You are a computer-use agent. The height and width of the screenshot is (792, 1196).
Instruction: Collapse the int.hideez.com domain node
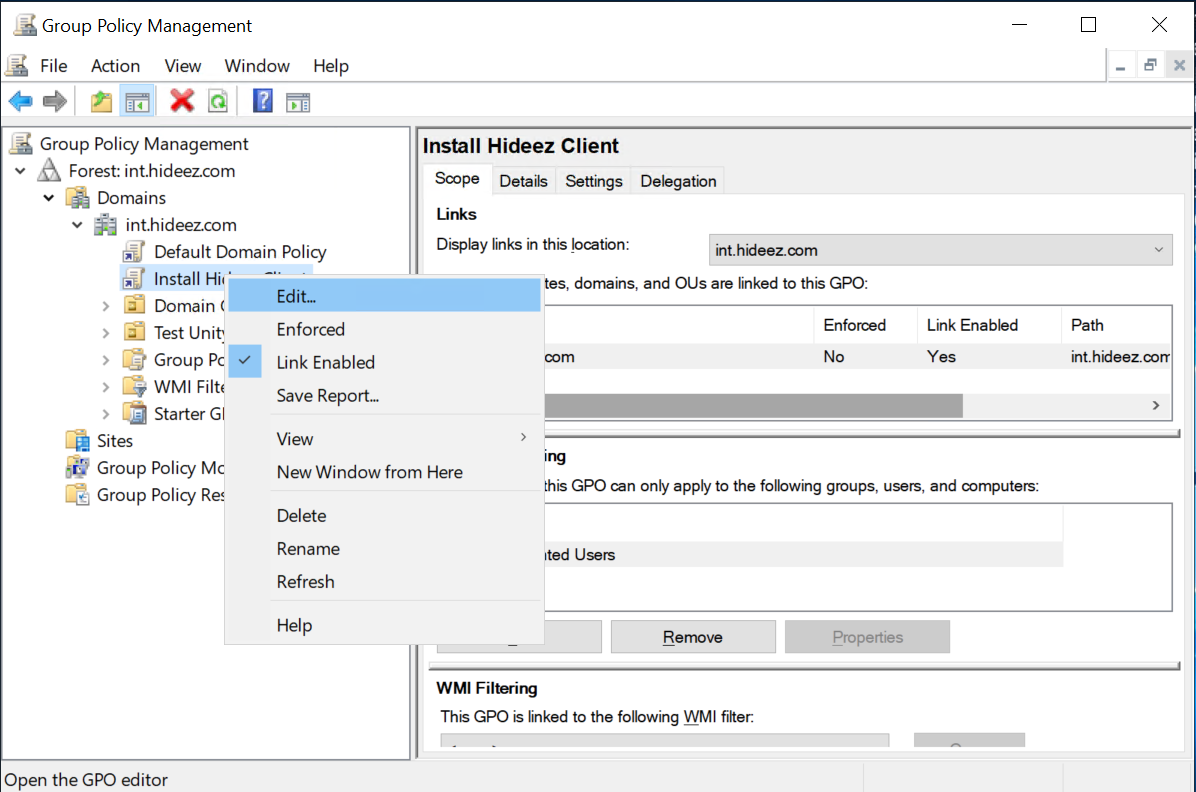coord(77,225)
